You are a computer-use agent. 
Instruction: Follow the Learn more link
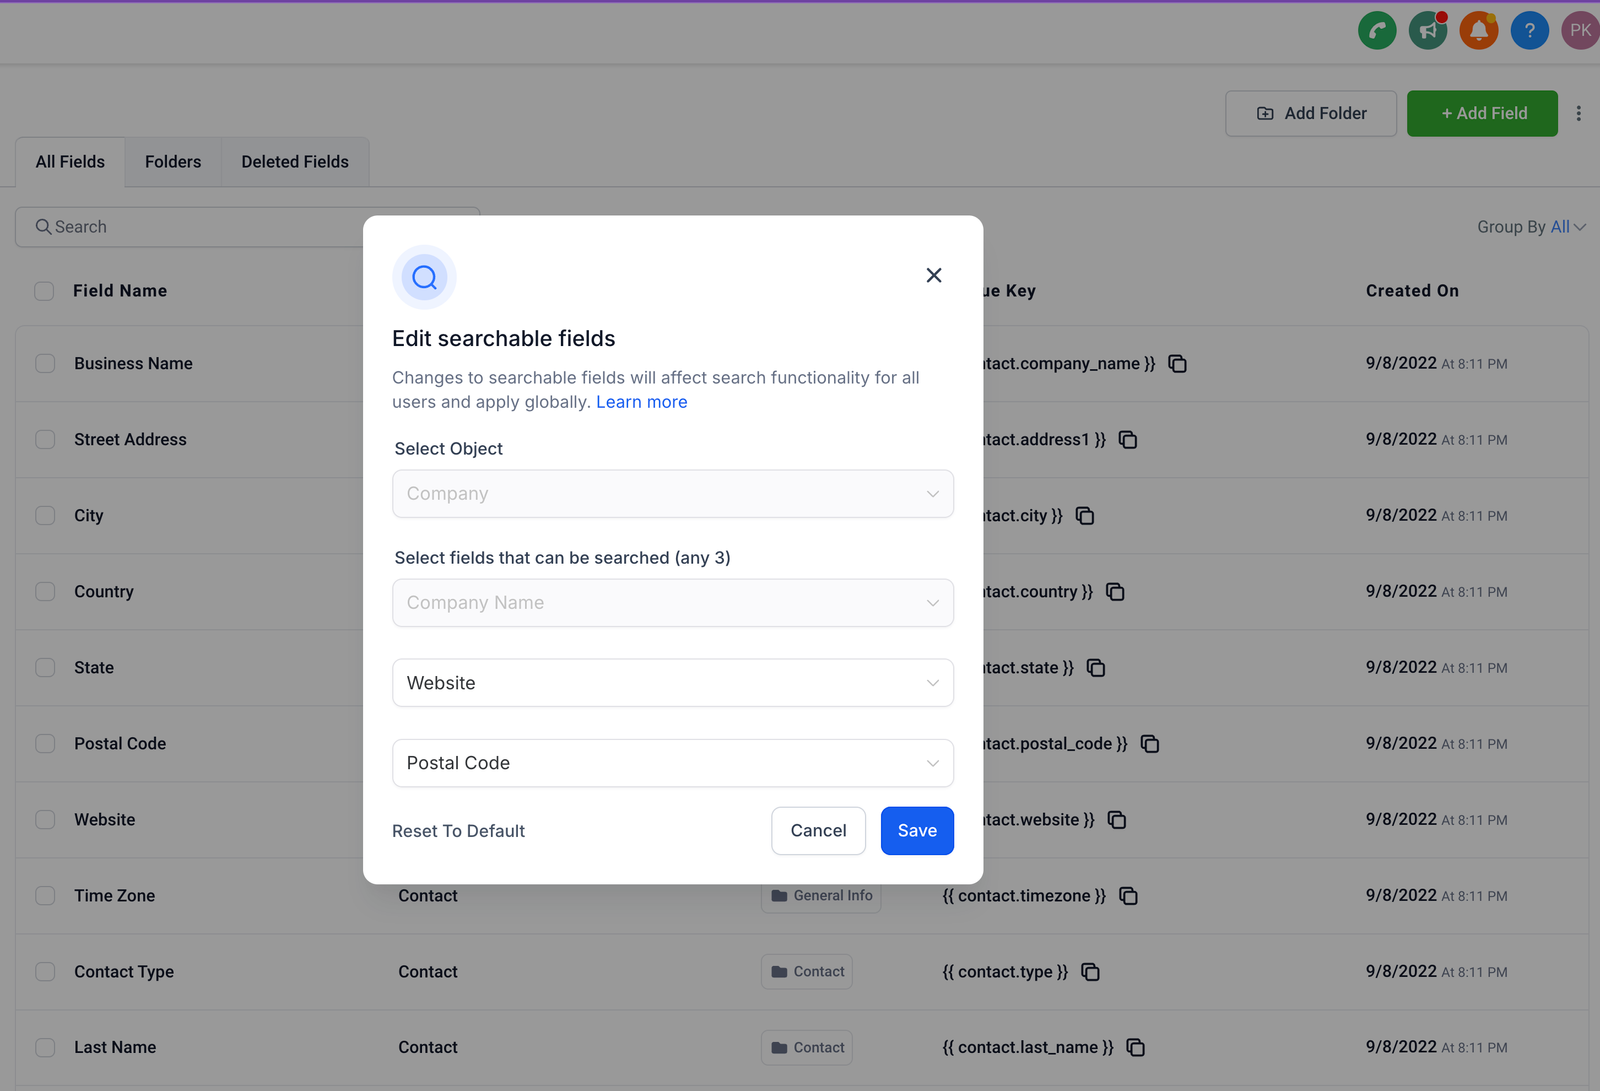[x=641, y=402]
